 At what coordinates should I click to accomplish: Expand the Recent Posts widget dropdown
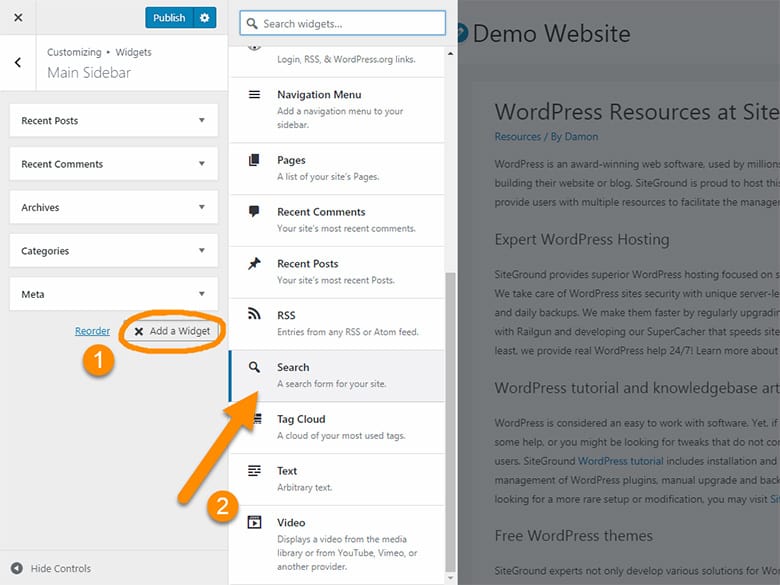[x=201, y=120]
